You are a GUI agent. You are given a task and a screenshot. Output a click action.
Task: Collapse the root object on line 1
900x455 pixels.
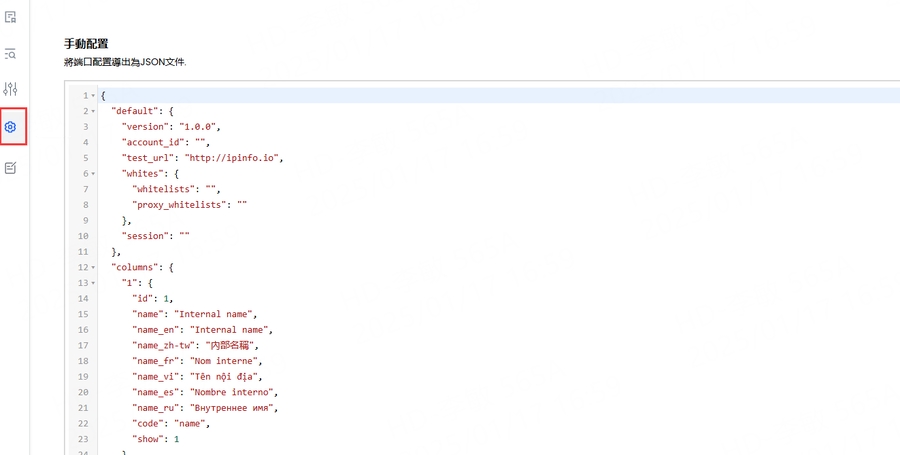(x=93, y=96)
